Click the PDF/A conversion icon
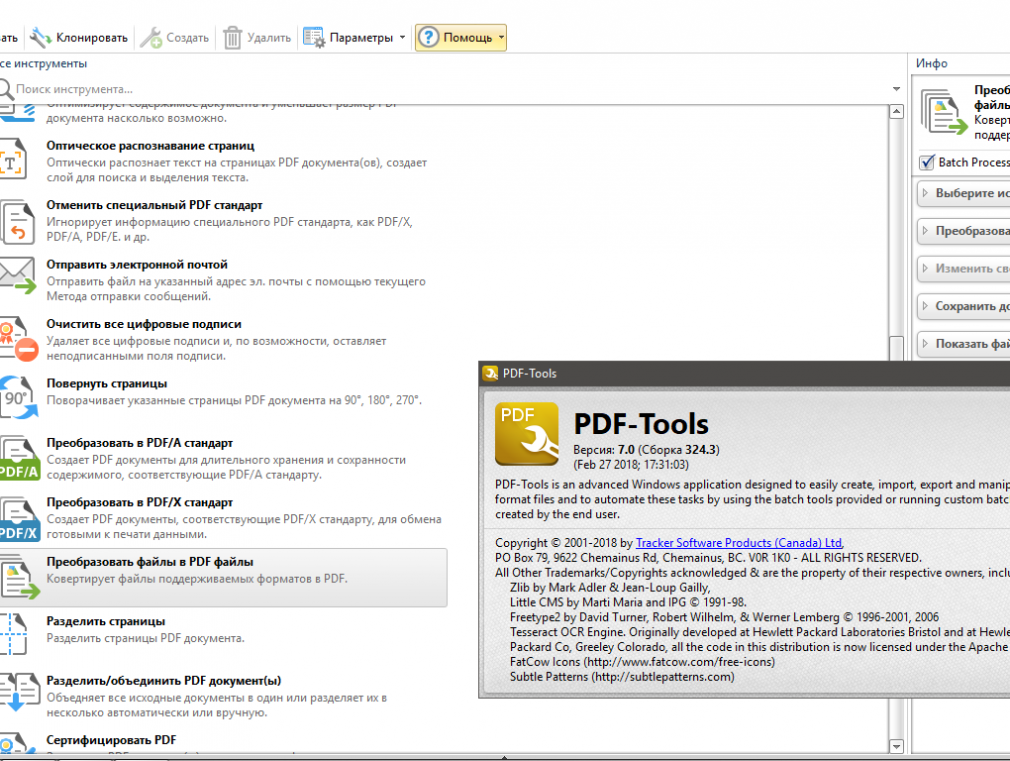This screenshot has width=1010, height=761. (20, 458)
